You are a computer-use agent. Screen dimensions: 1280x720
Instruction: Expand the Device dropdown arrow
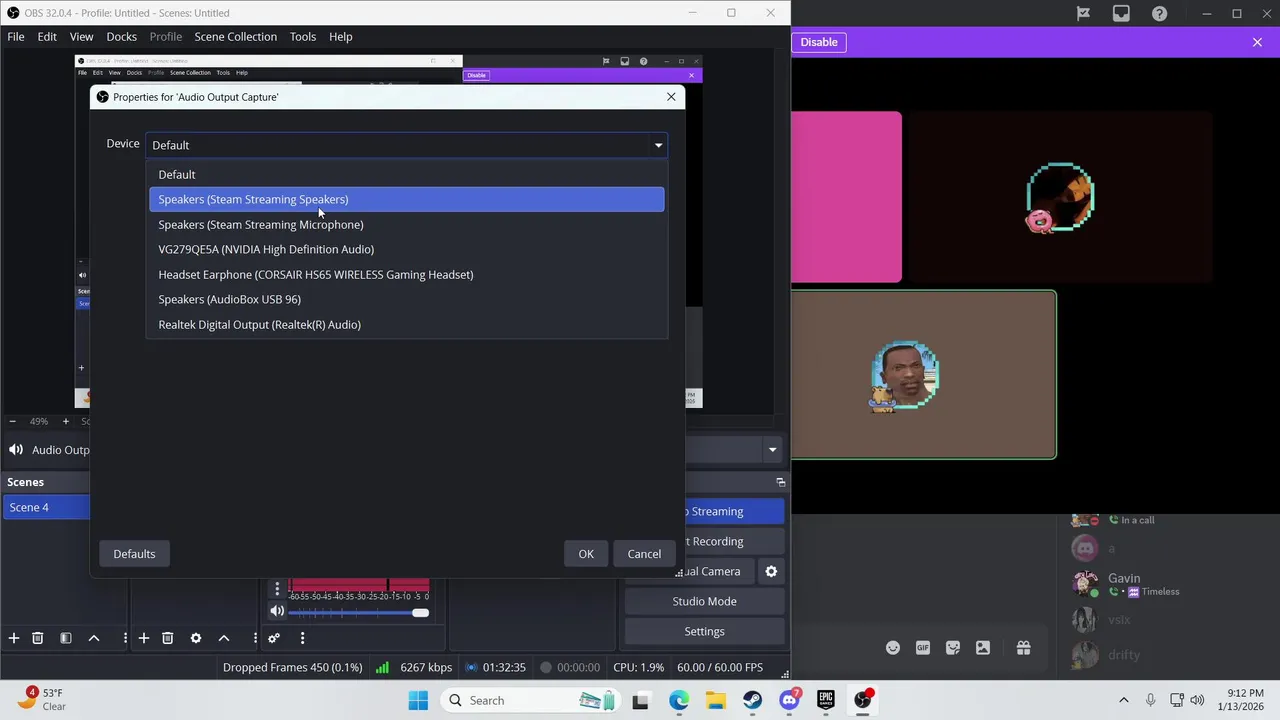click(658, 145)
